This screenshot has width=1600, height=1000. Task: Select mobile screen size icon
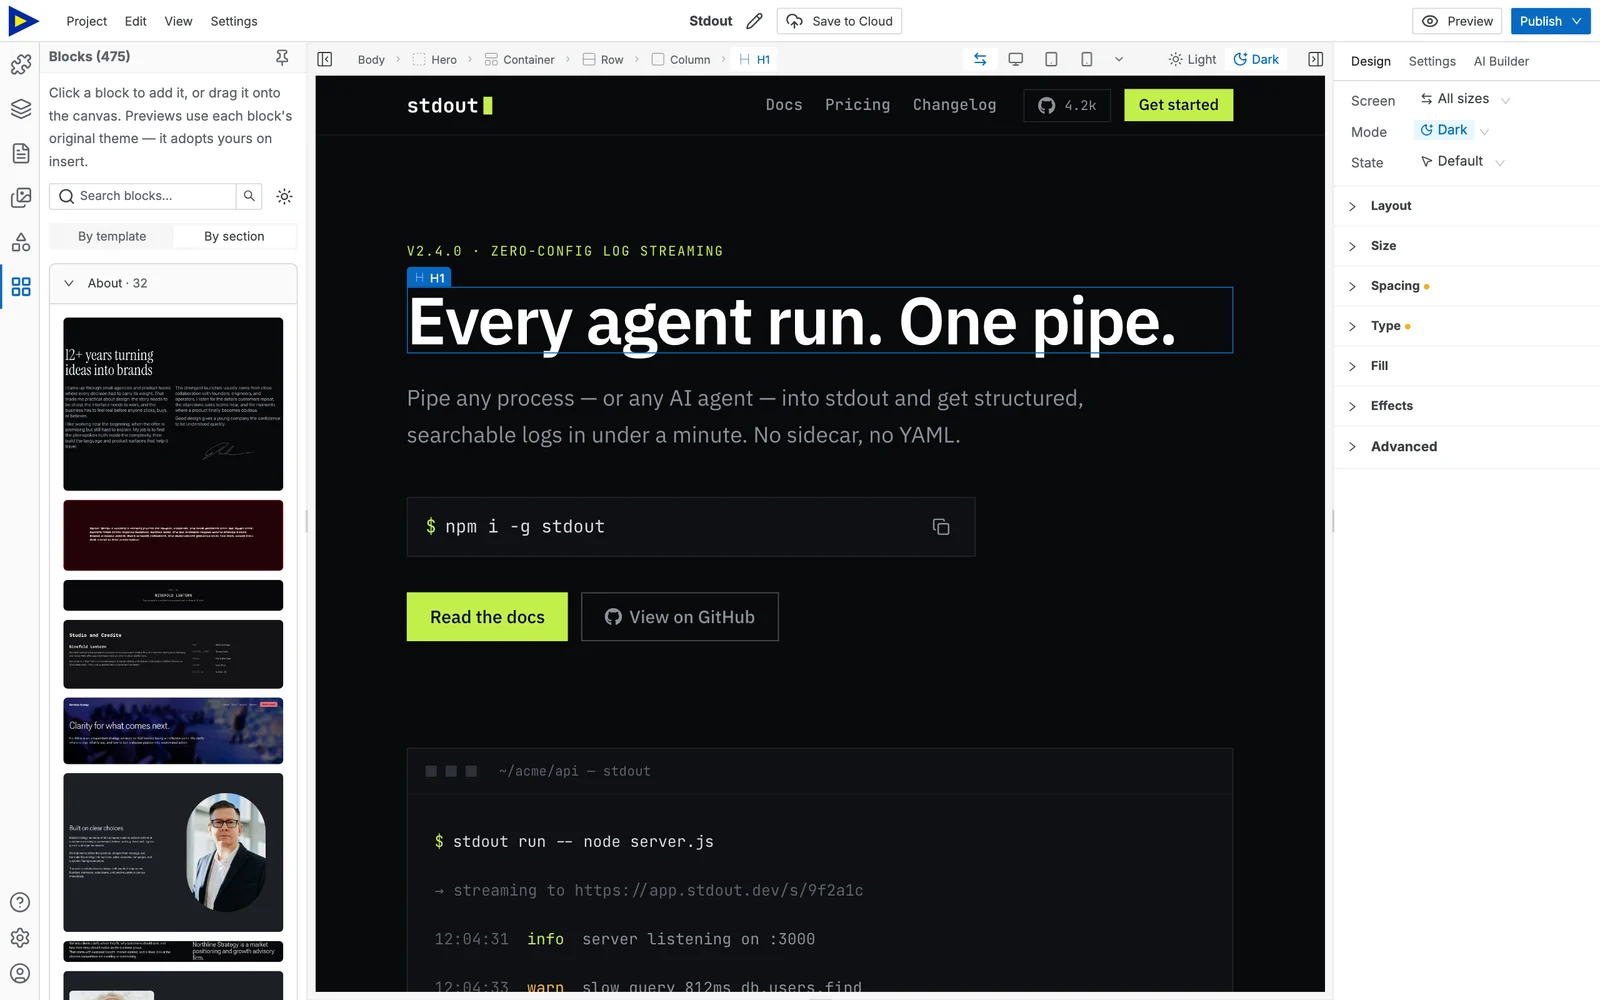click(x=1086, y=60)
